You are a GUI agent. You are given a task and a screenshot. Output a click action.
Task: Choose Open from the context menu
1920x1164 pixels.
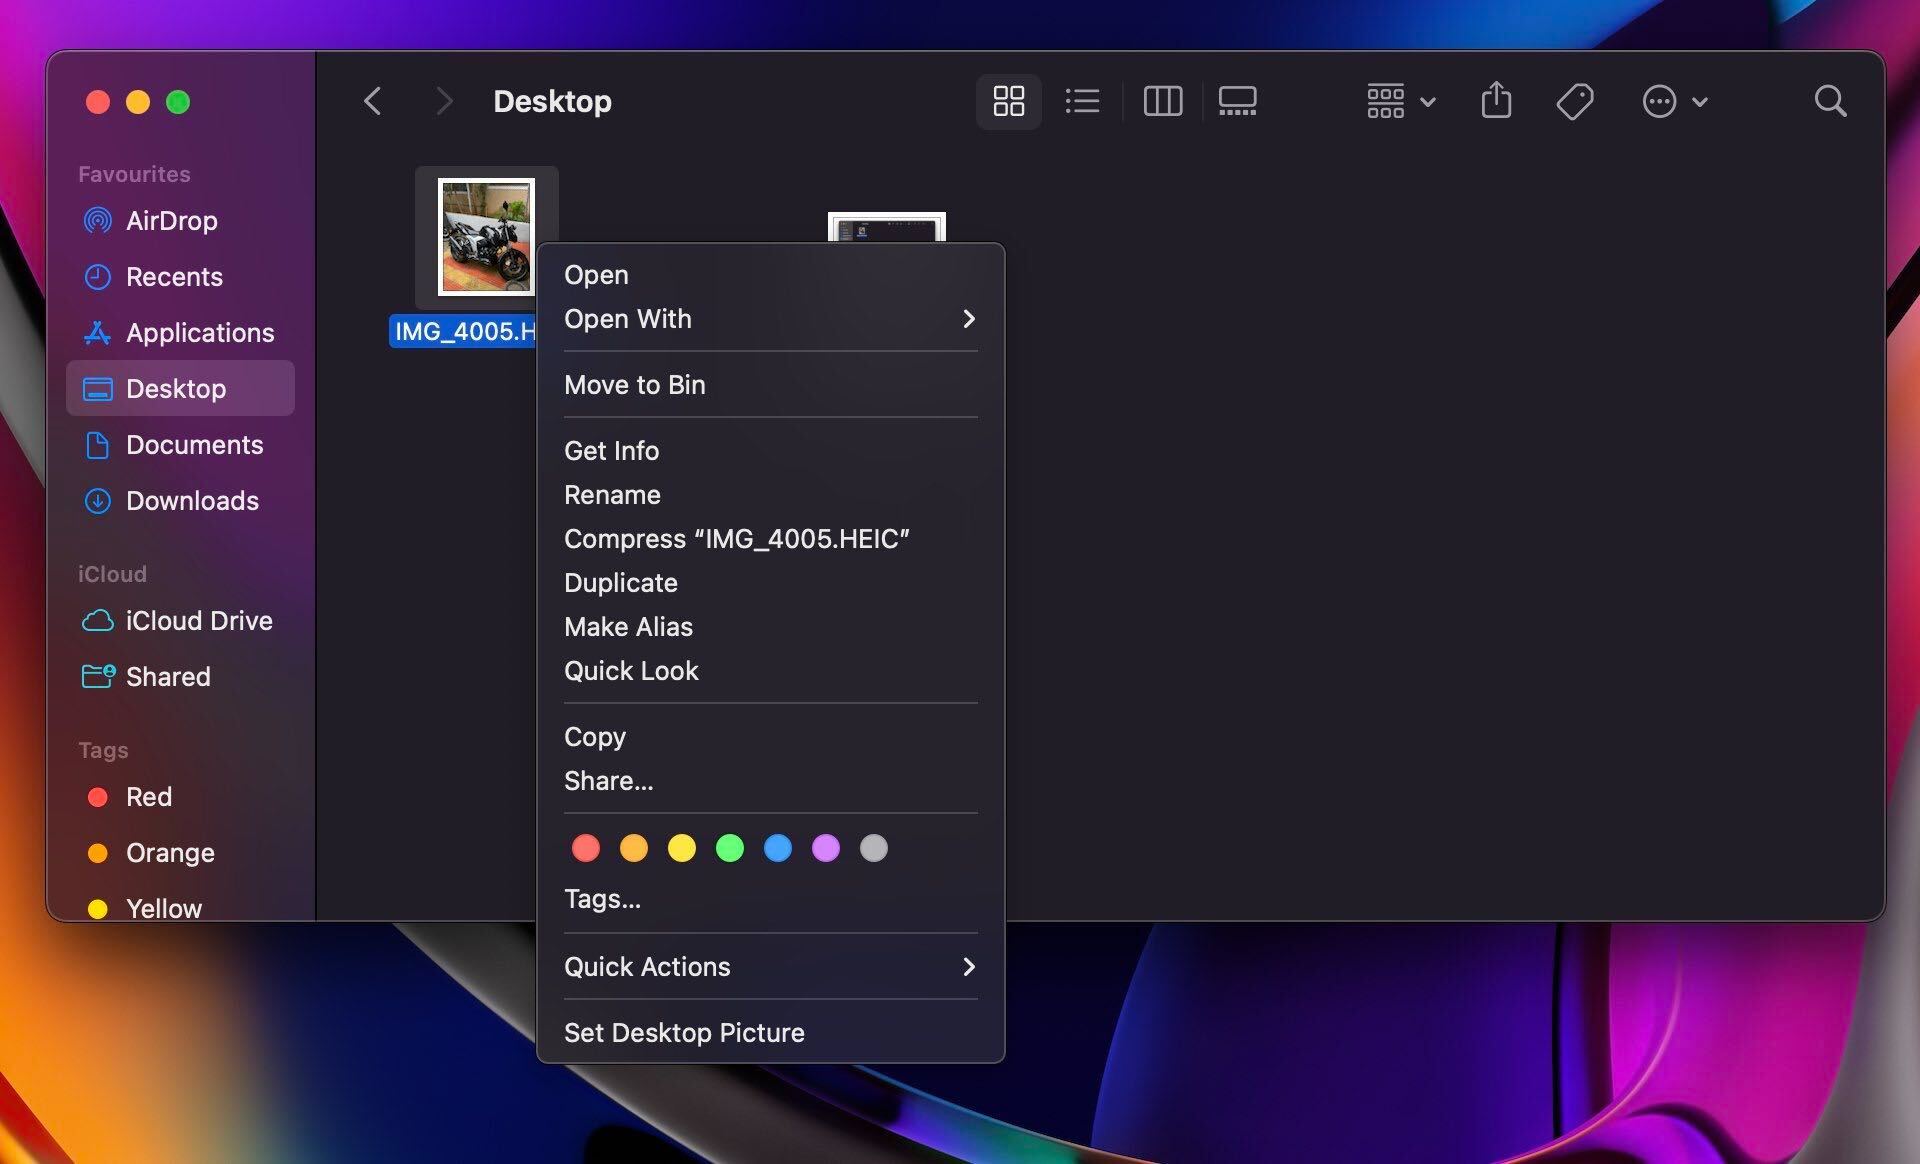(x=770, y=274)
